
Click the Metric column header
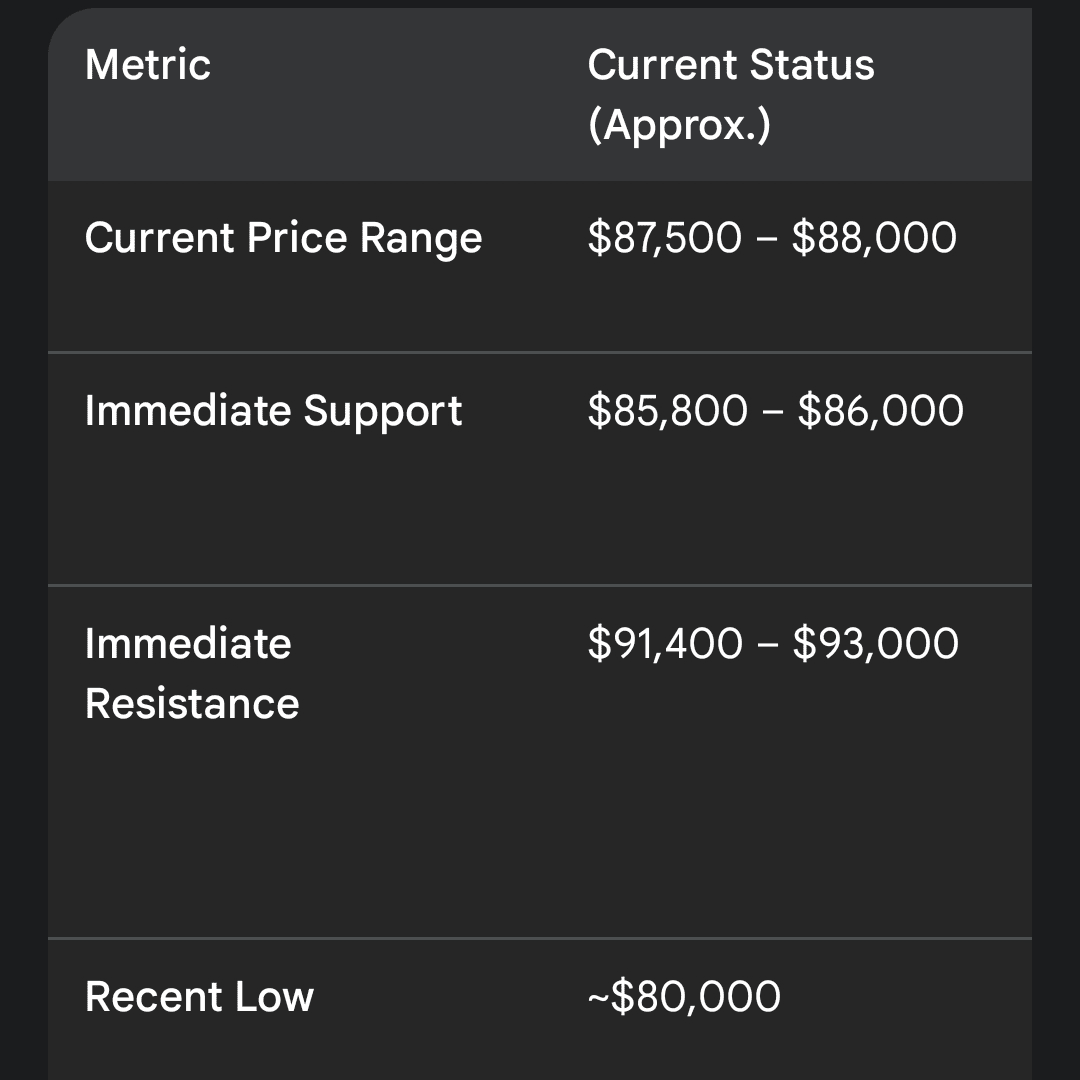(x=148, y=66)
